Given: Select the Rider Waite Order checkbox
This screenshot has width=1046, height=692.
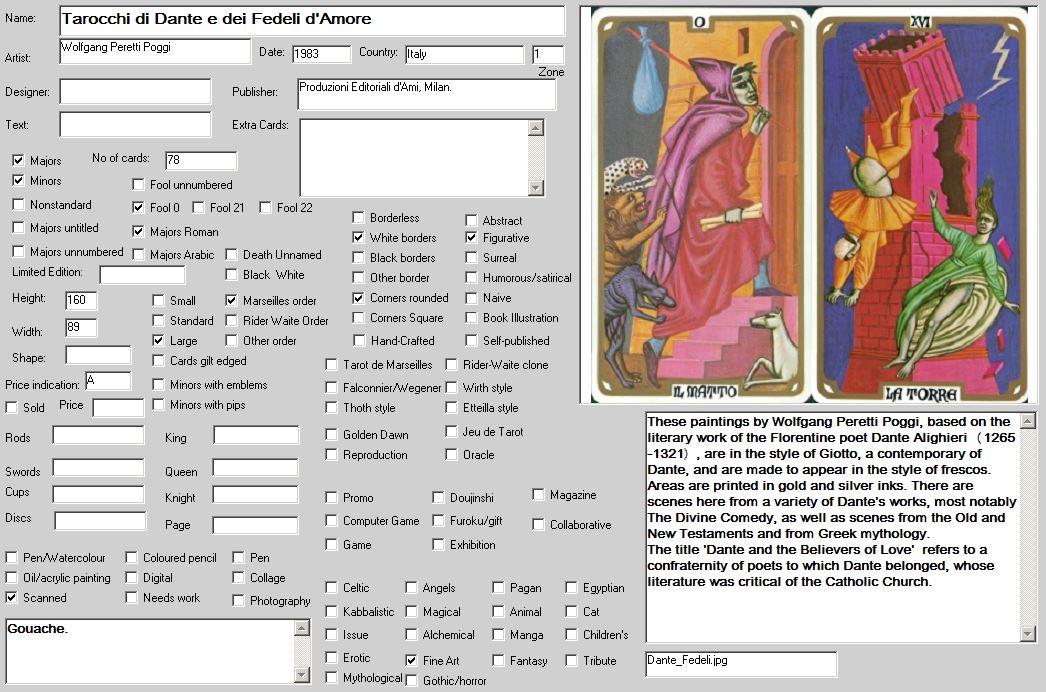Looking at the screenshot, I should (231, 320).
